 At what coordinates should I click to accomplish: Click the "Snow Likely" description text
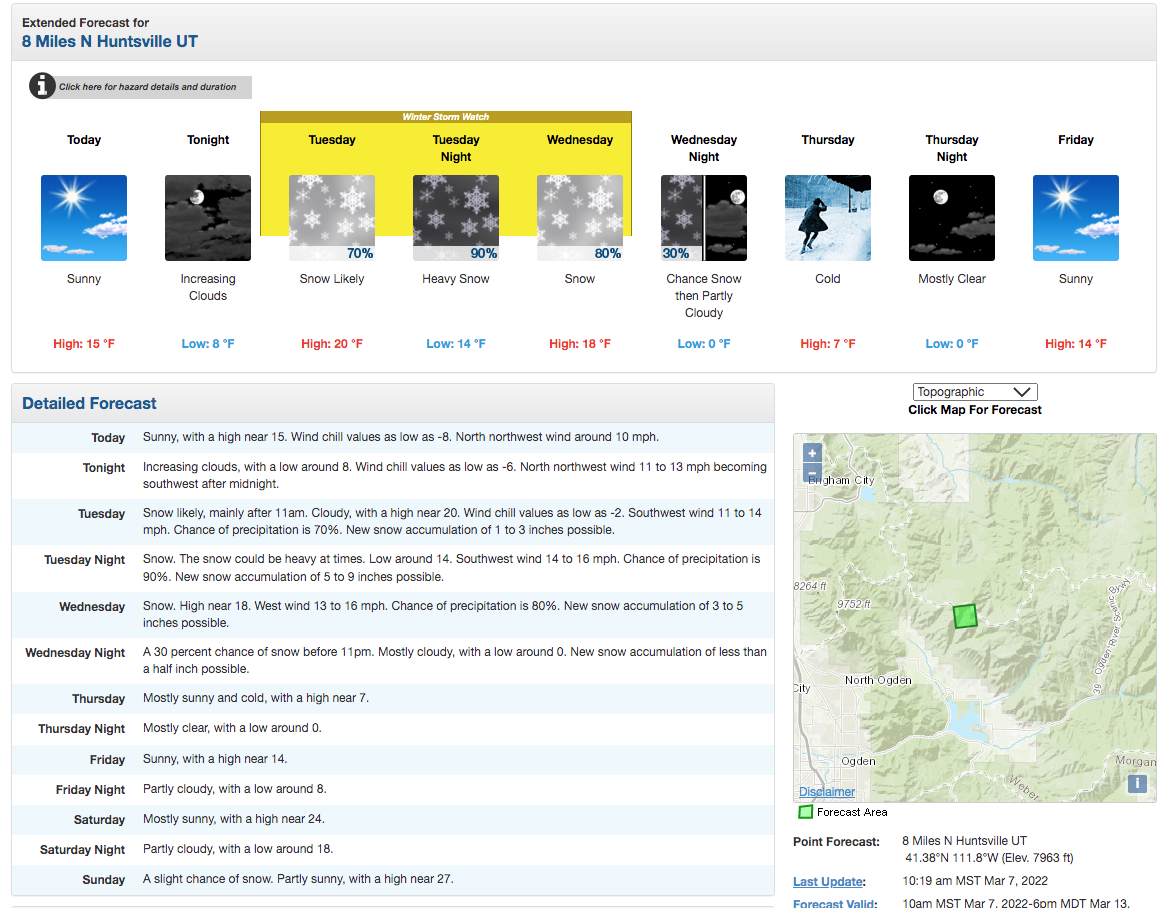click(332, 279)
